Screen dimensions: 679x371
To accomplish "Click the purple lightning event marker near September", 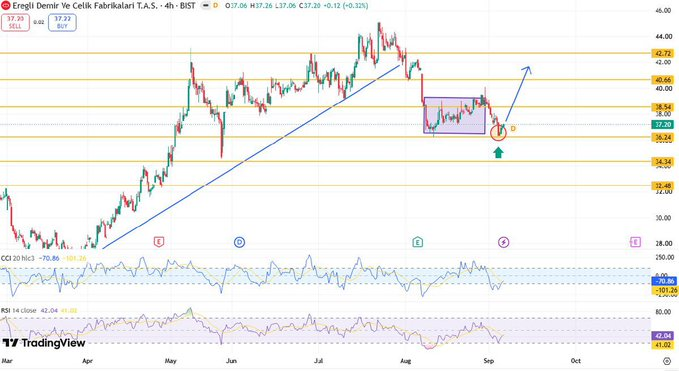I will pyautogui.click(x=503, y=242).
